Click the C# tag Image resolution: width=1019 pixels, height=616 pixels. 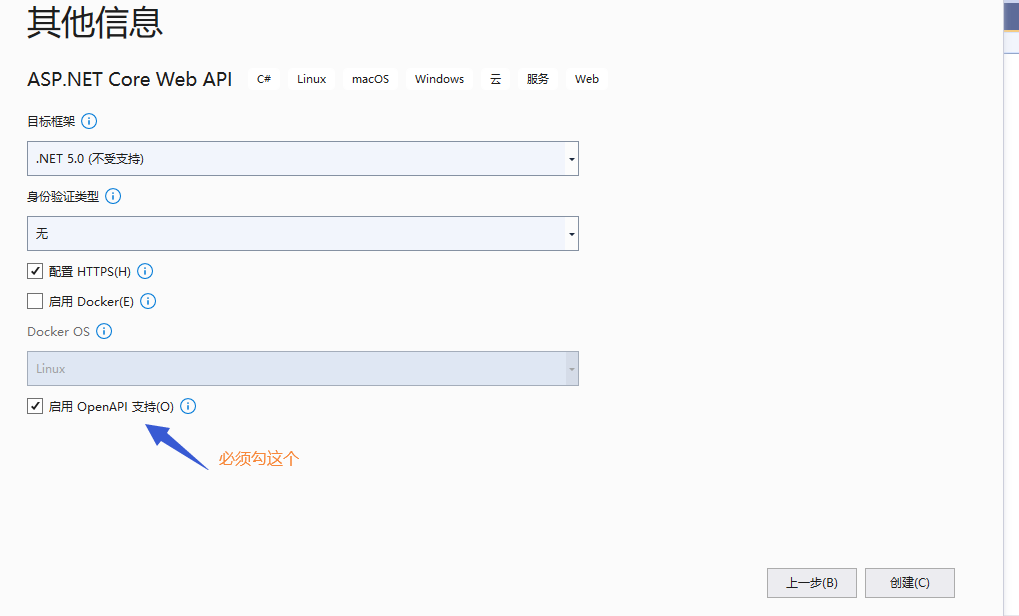pos(264,79)
